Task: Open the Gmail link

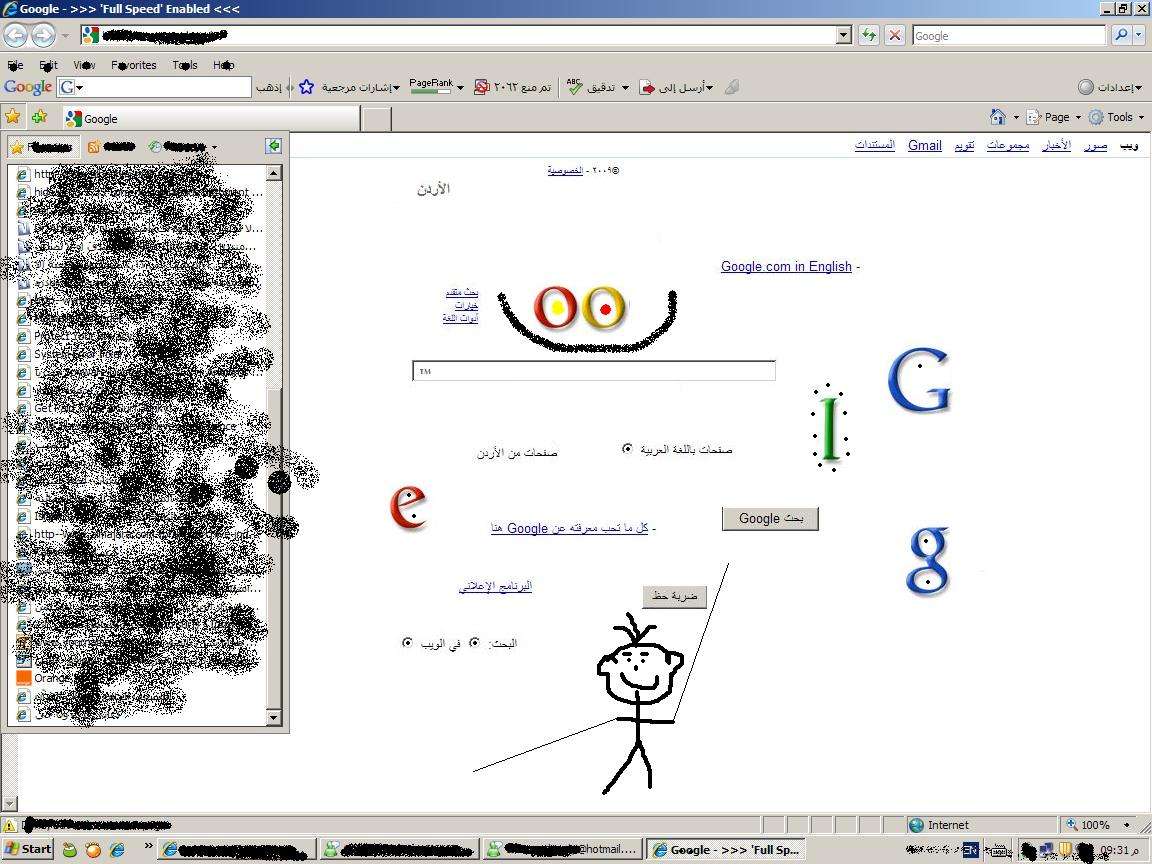Action: 924,145
